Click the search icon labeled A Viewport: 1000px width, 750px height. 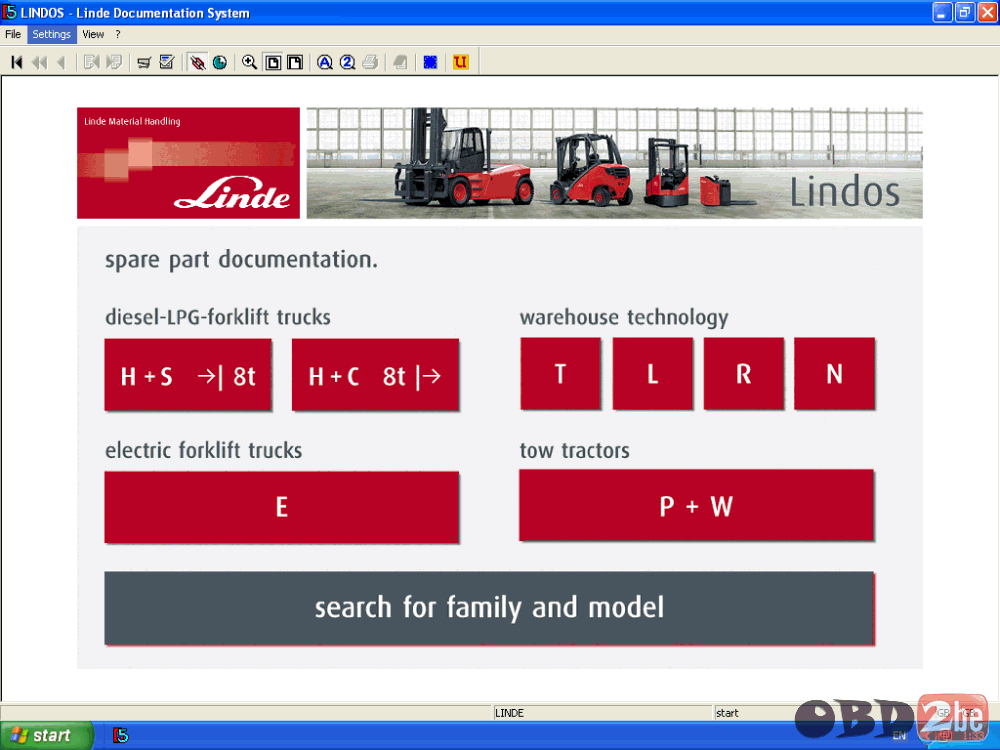[325, 62]
